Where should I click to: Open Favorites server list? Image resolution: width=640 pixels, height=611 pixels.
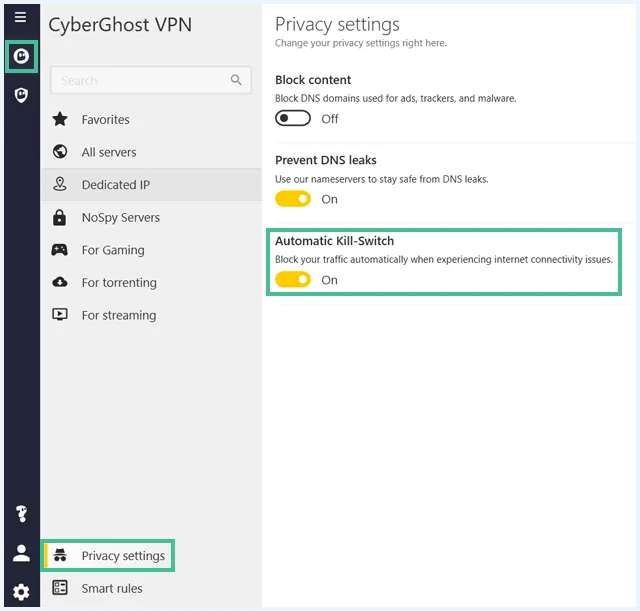click(151, 119)
